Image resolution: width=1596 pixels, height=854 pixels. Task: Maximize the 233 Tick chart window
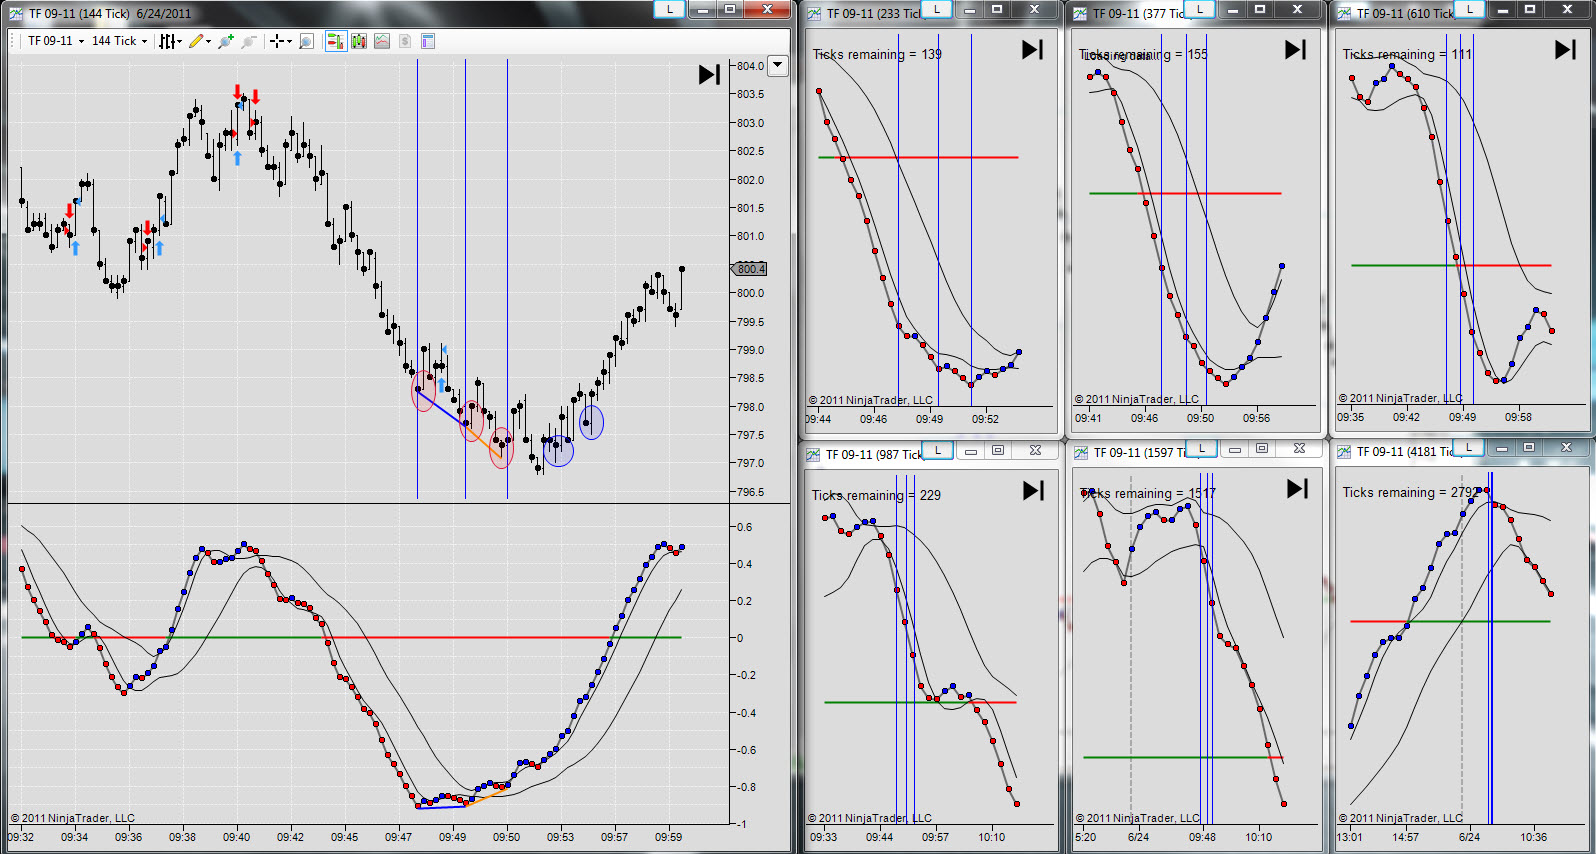[997, 9]
